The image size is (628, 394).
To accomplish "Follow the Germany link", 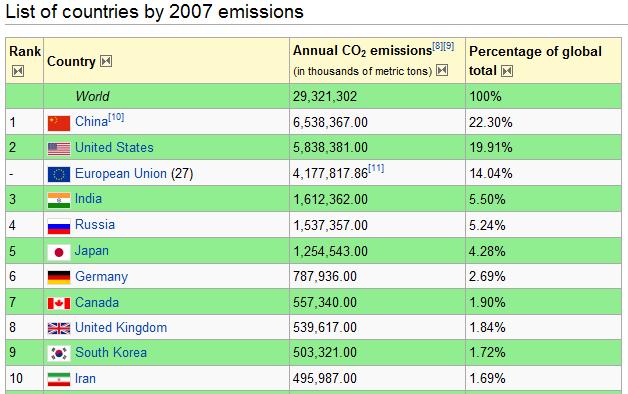I will coord(101,277).
